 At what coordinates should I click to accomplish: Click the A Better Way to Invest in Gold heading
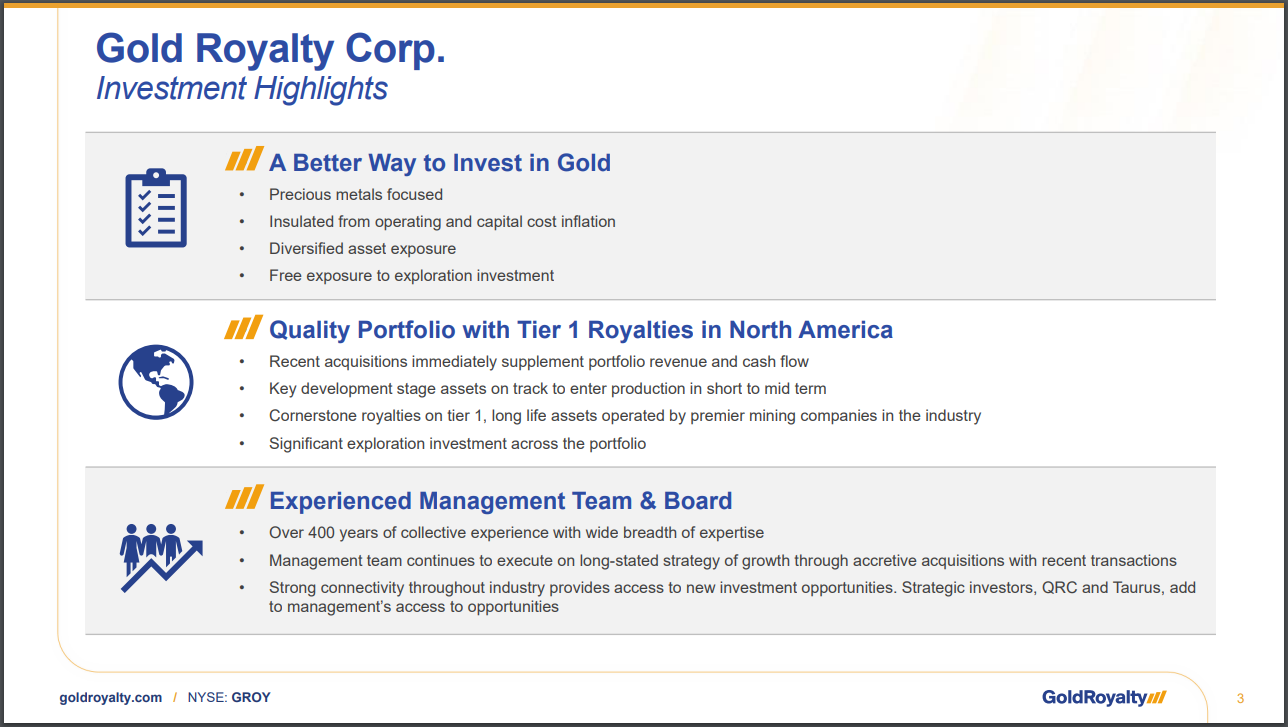coord(439,163)
